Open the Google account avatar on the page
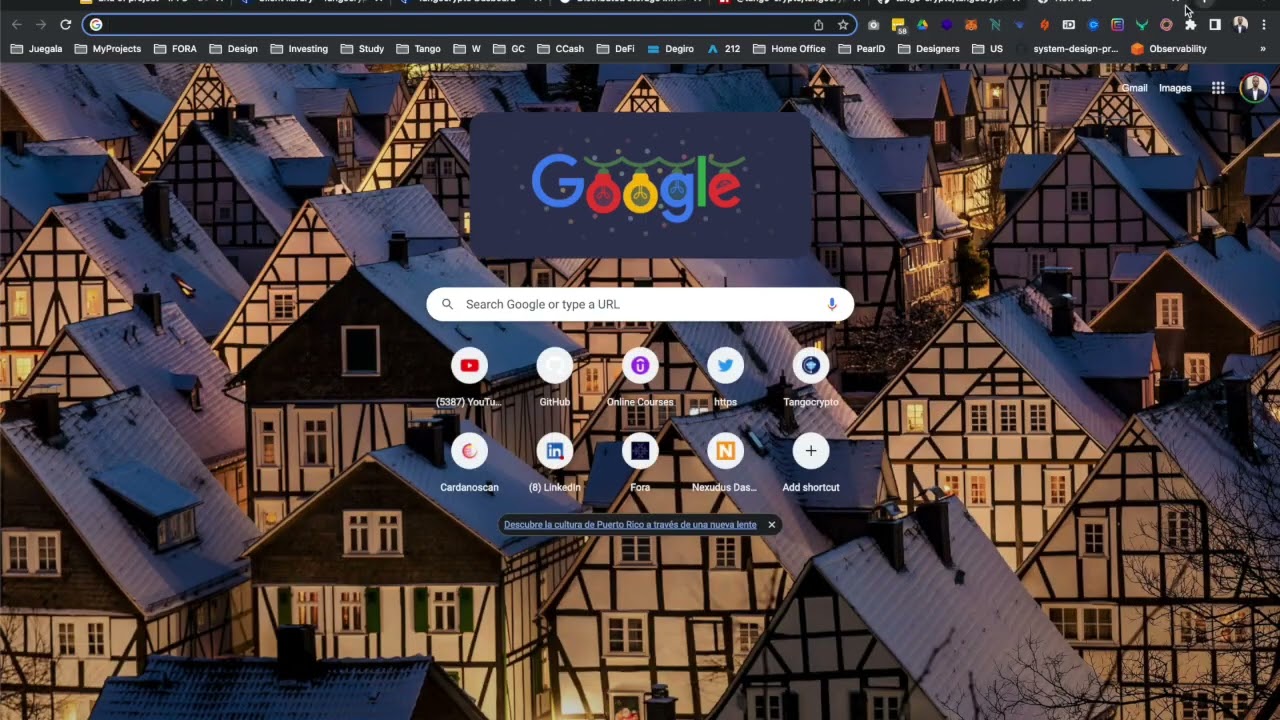This screenshot has width=1280, height=720. [1254, 88]
